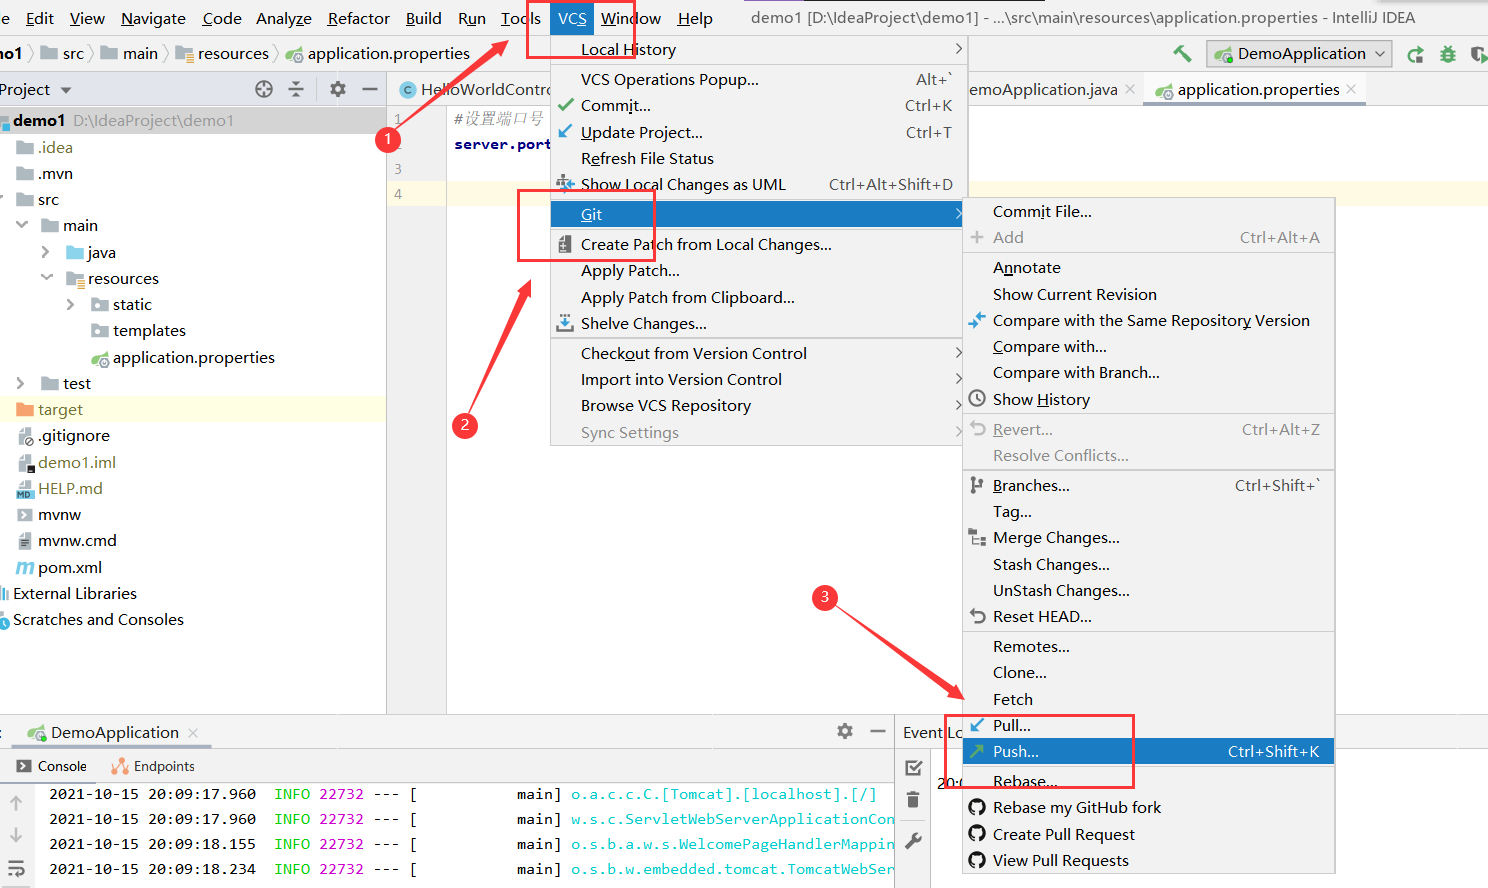Click the down arrow in Run console
The image size is (1488, 888).
click(x=16, y=835)
